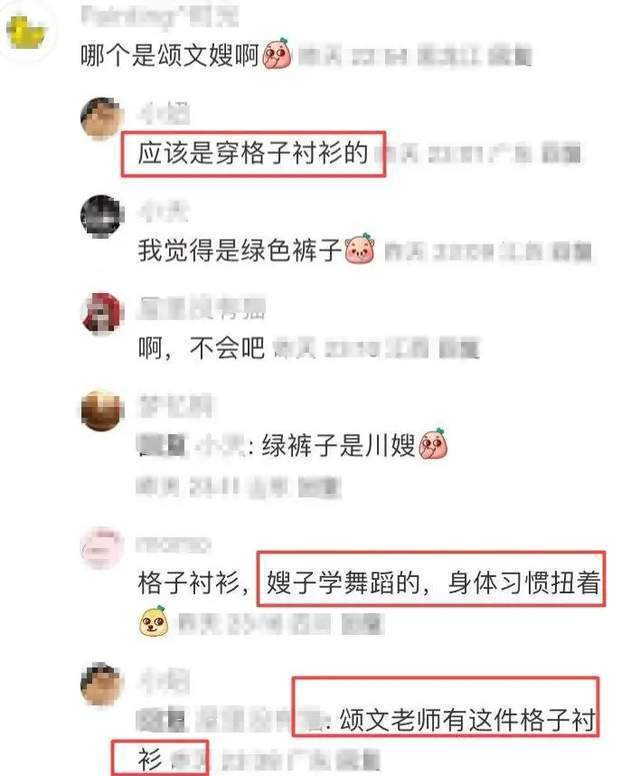640x776 pixels.
Task: Select the comment 我觉得是绿色裤子
Action: (x=240, y=250)
